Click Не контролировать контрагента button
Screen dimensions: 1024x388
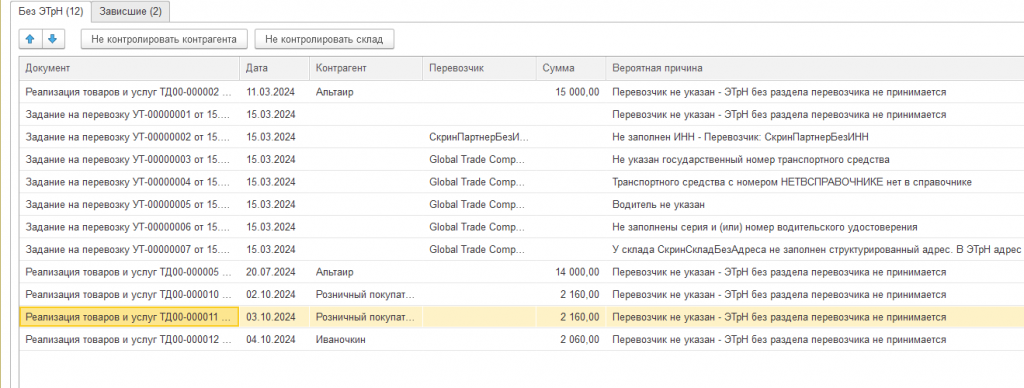[164, 39]
